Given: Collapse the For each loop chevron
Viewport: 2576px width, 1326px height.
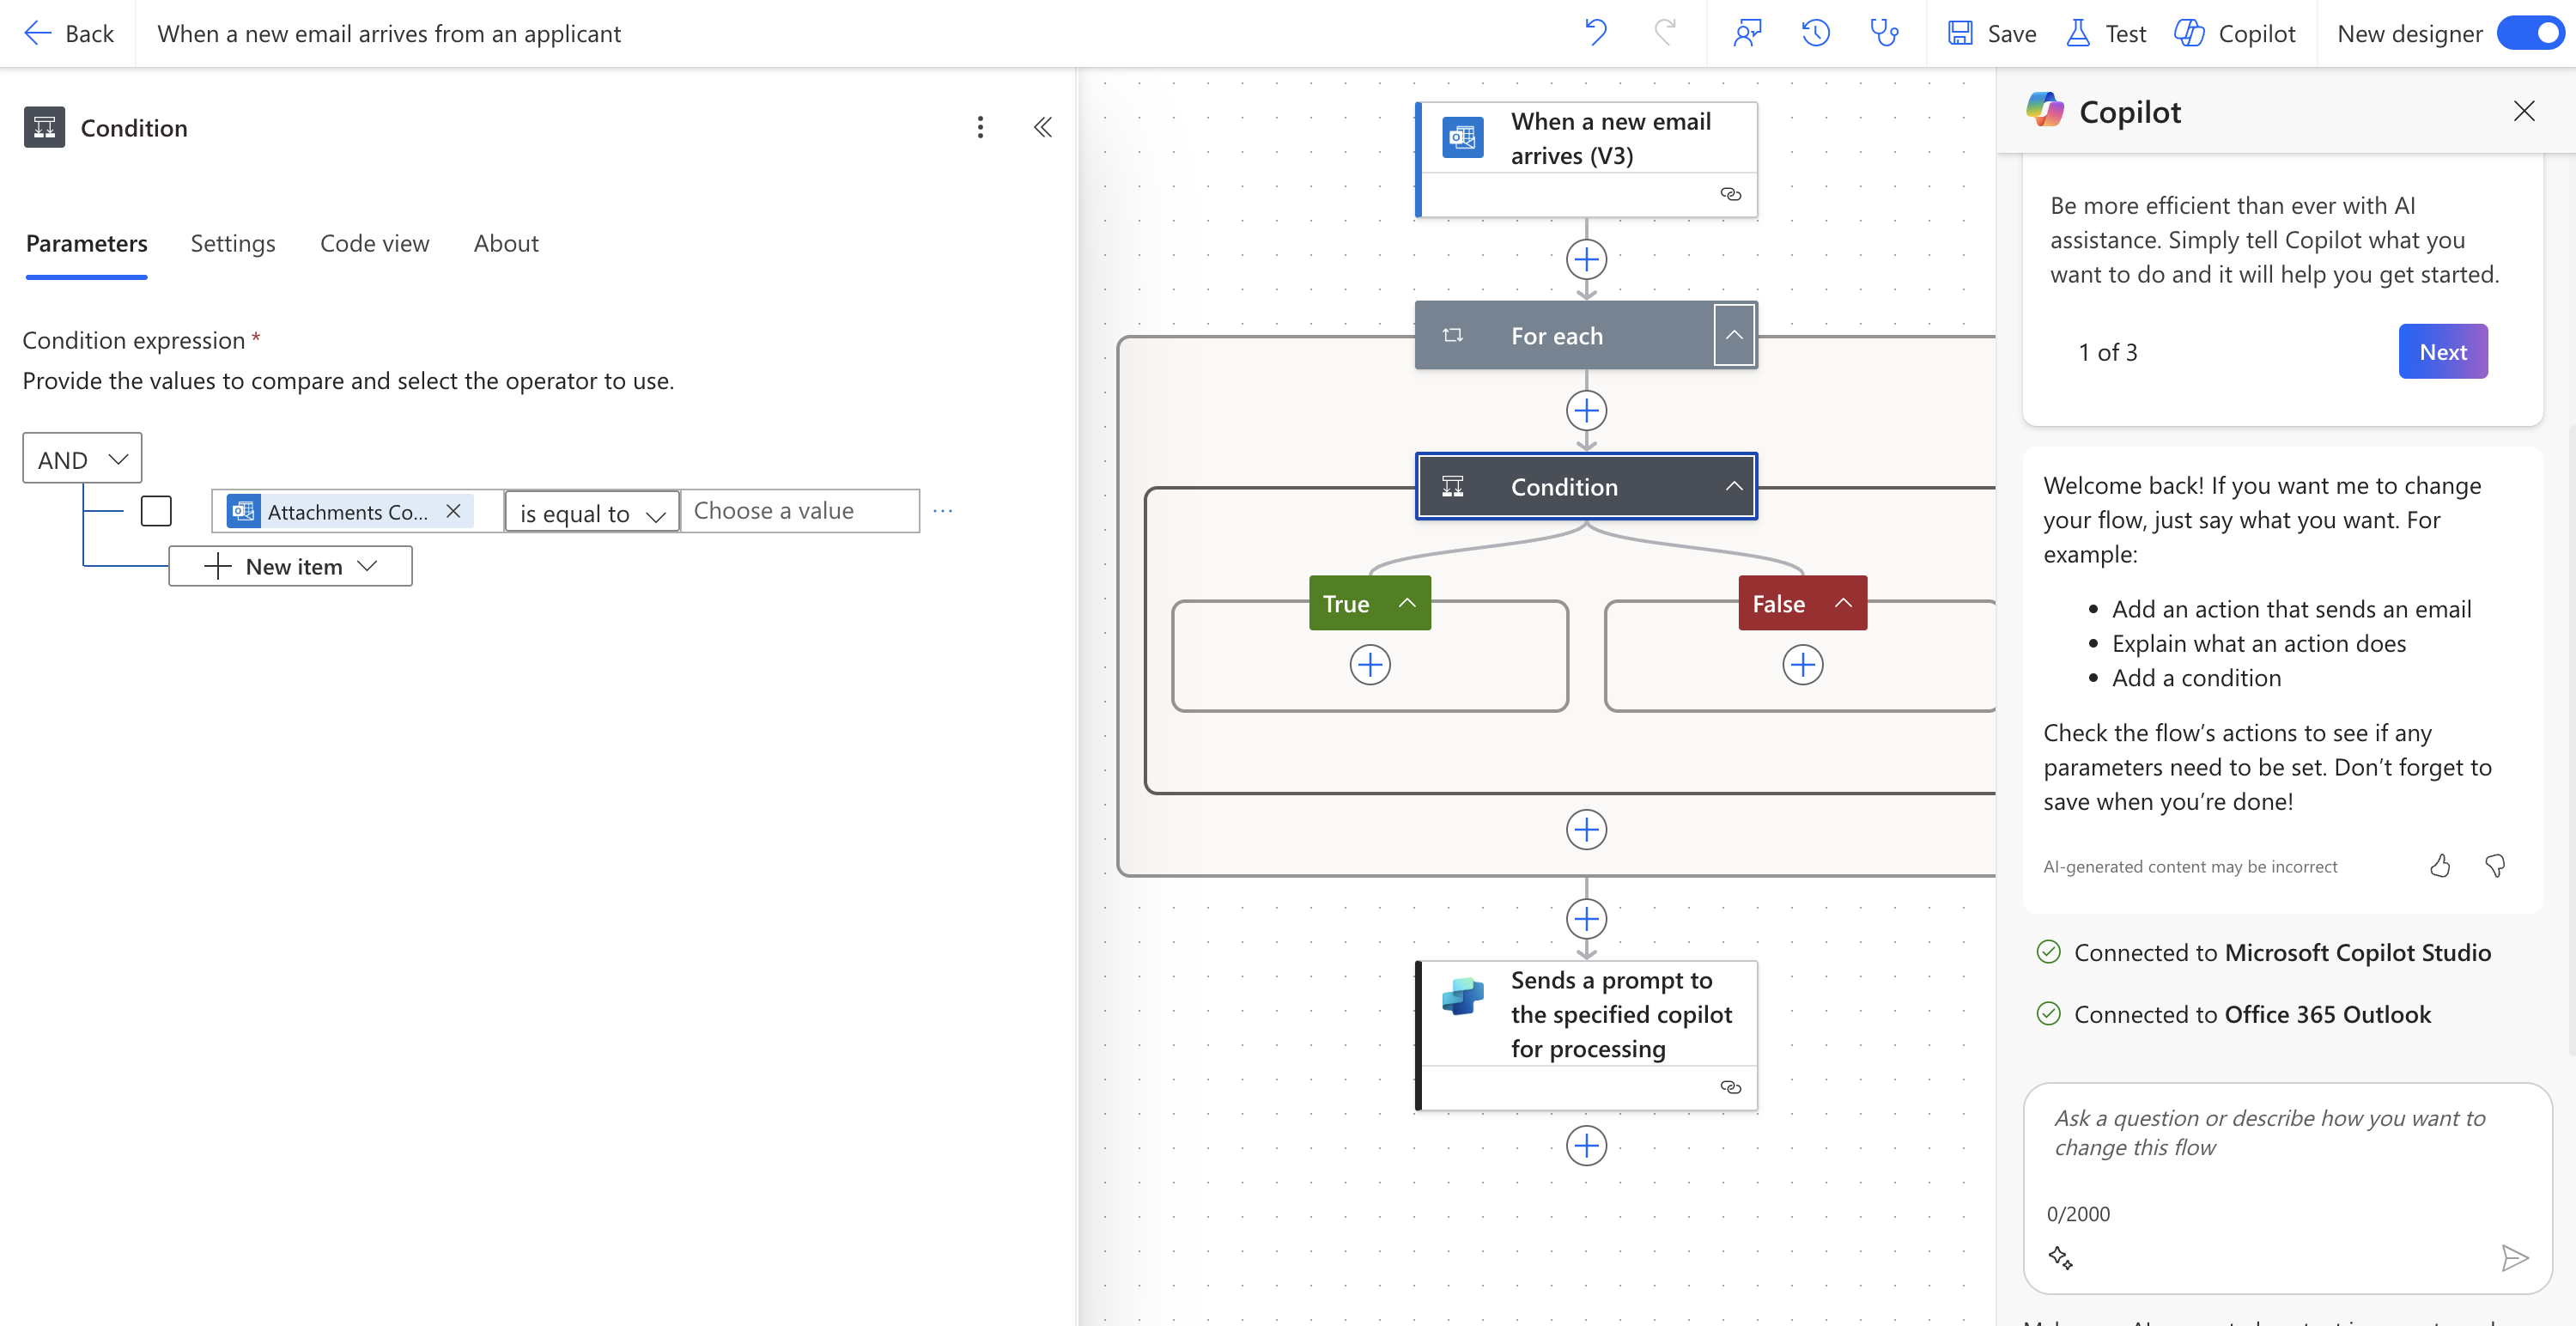Looking at the screenshot, I should (1734, 336).
